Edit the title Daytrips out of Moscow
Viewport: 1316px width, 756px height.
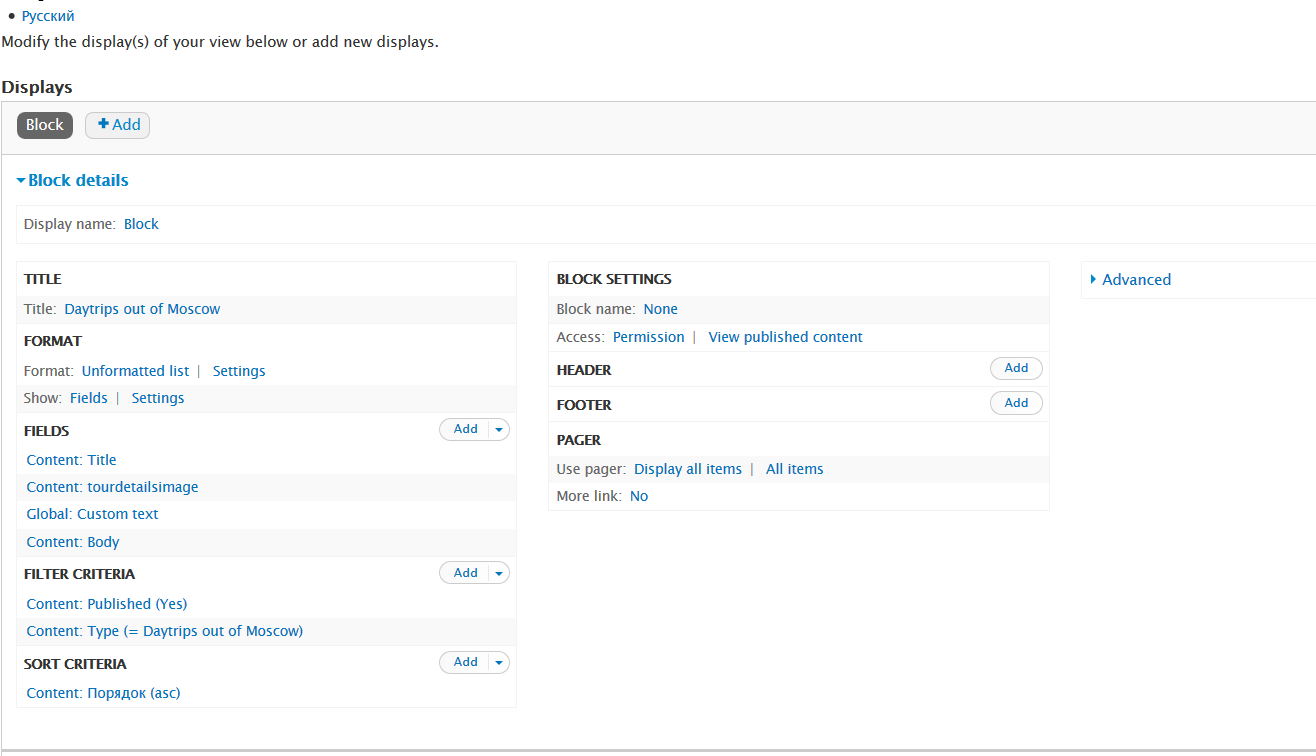pyautogui.click(x=142, y=309)
